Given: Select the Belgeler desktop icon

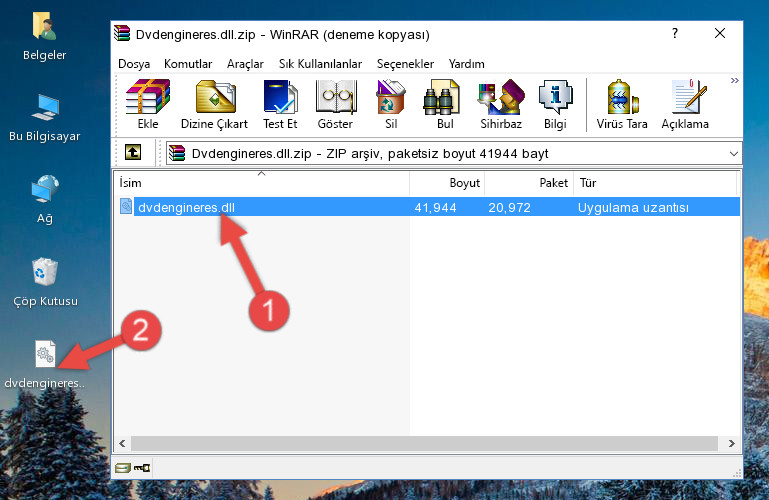Looking at the screenshot, I should (45, 37).
